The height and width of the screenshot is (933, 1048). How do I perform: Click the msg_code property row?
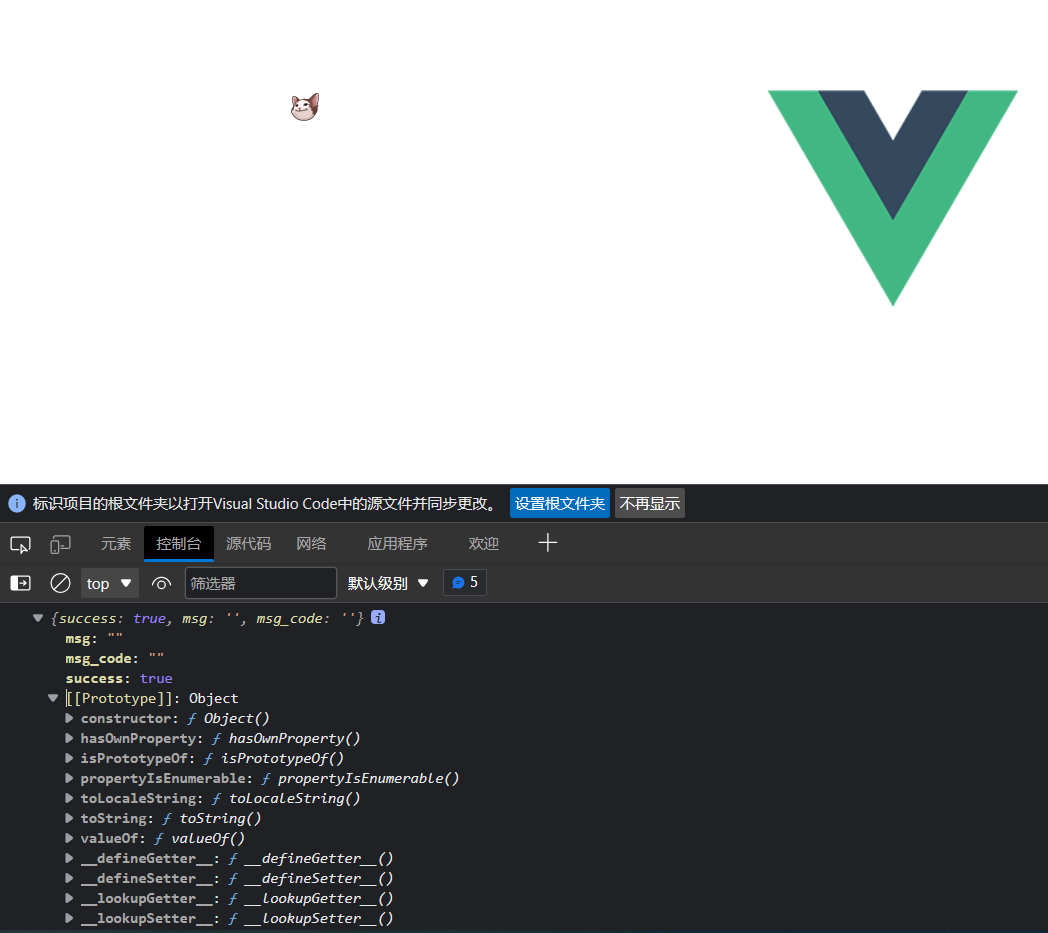point(115,658)
